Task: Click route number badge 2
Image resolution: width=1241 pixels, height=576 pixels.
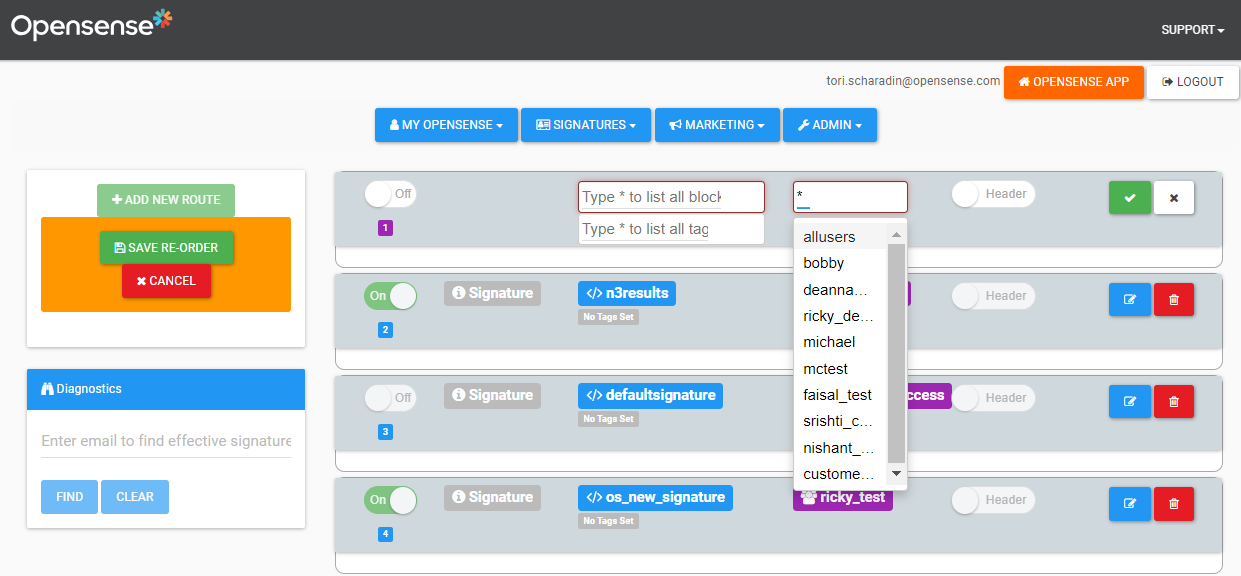Action: tap(386, 330)
